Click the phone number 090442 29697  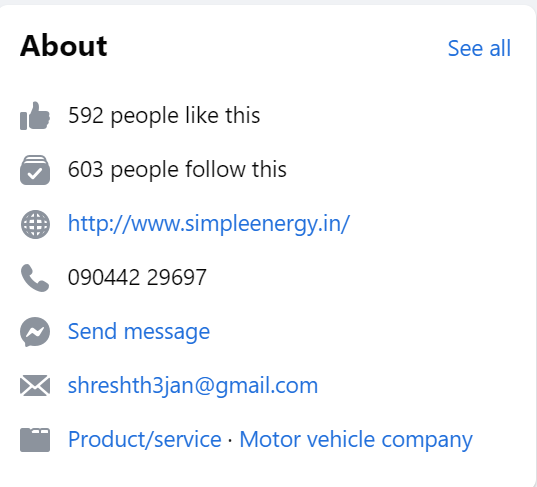pos(137,277)
